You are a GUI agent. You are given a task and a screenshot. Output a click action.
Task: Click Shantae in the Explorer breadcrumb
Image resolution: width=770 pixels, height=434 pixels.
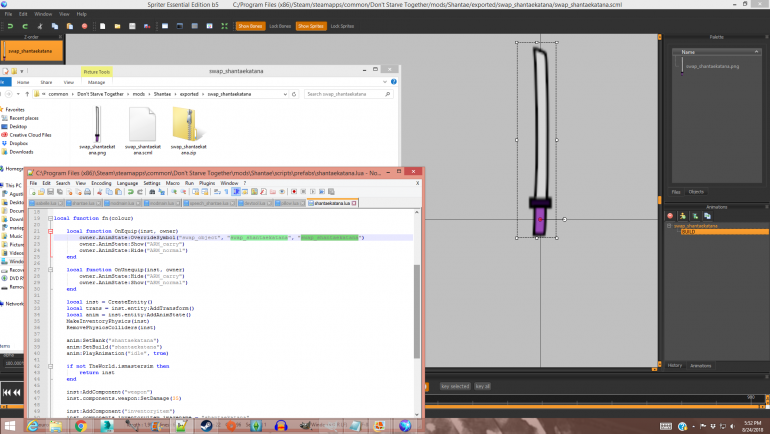[x=162, y=94]
